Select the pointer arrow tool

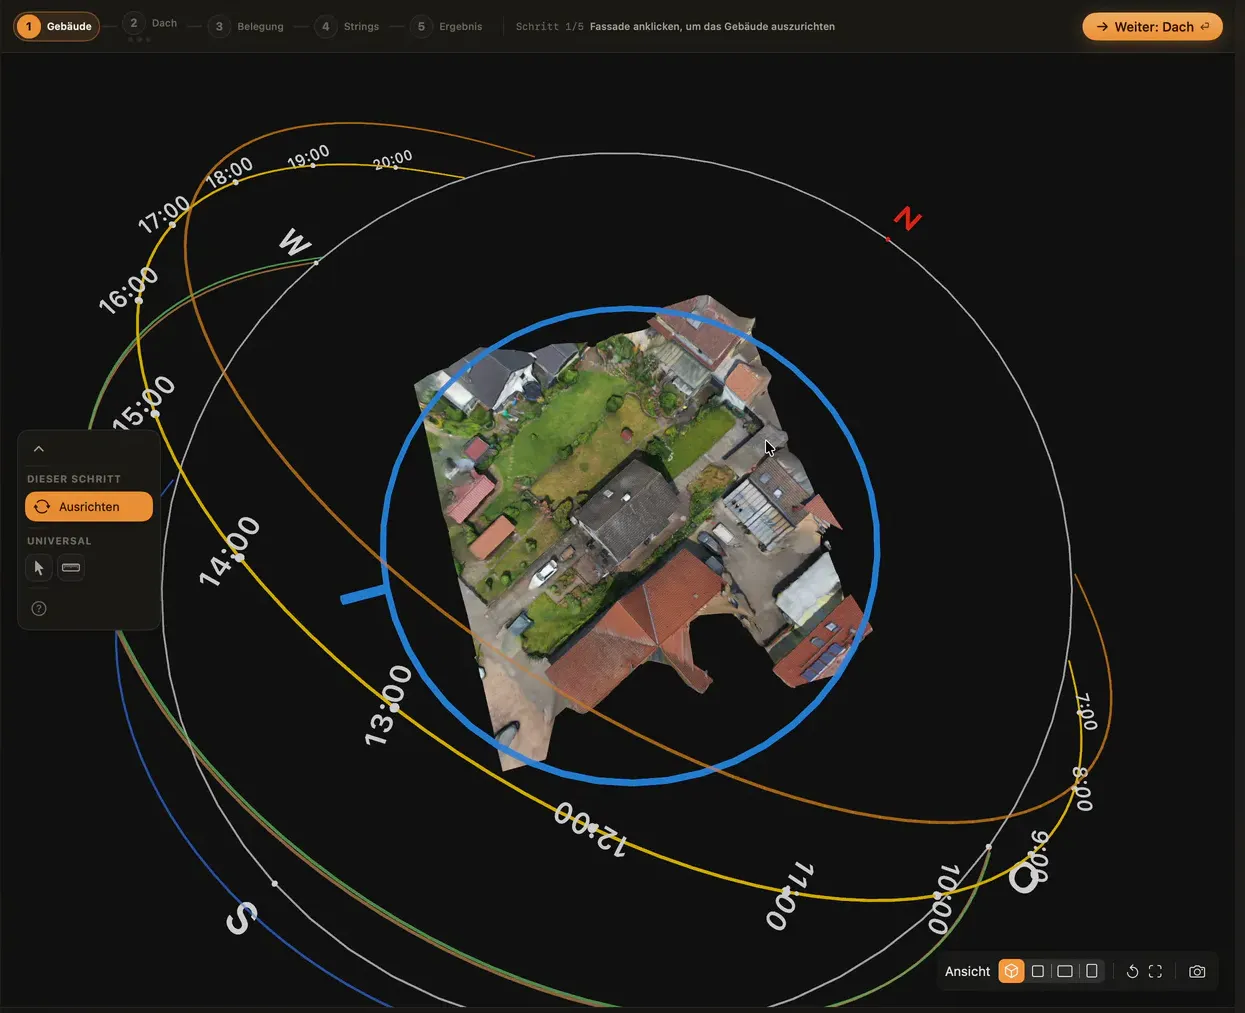click(39, 568)
